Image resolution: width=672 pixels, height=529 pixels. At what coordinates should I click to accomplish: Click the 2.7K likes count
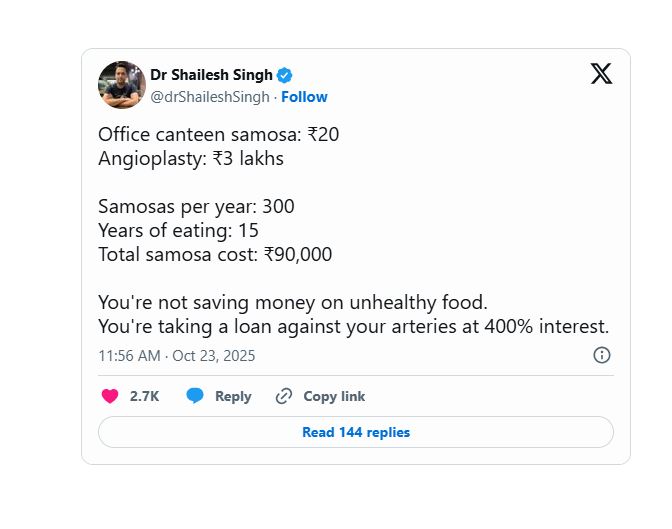click(x=144, y=396)
